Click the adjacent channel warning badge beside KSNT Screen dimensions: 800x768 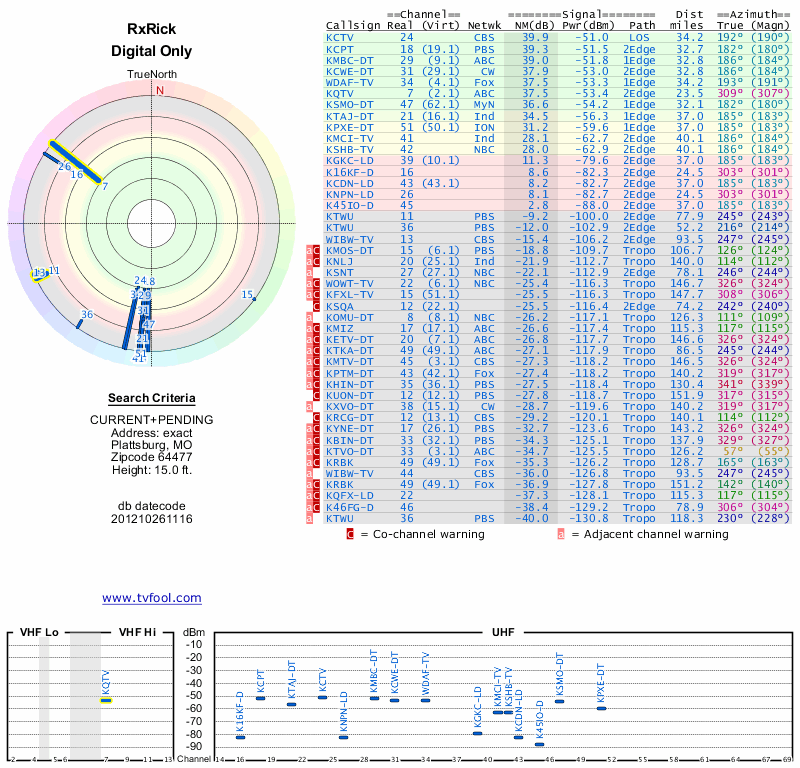click(x=309, y=272)
